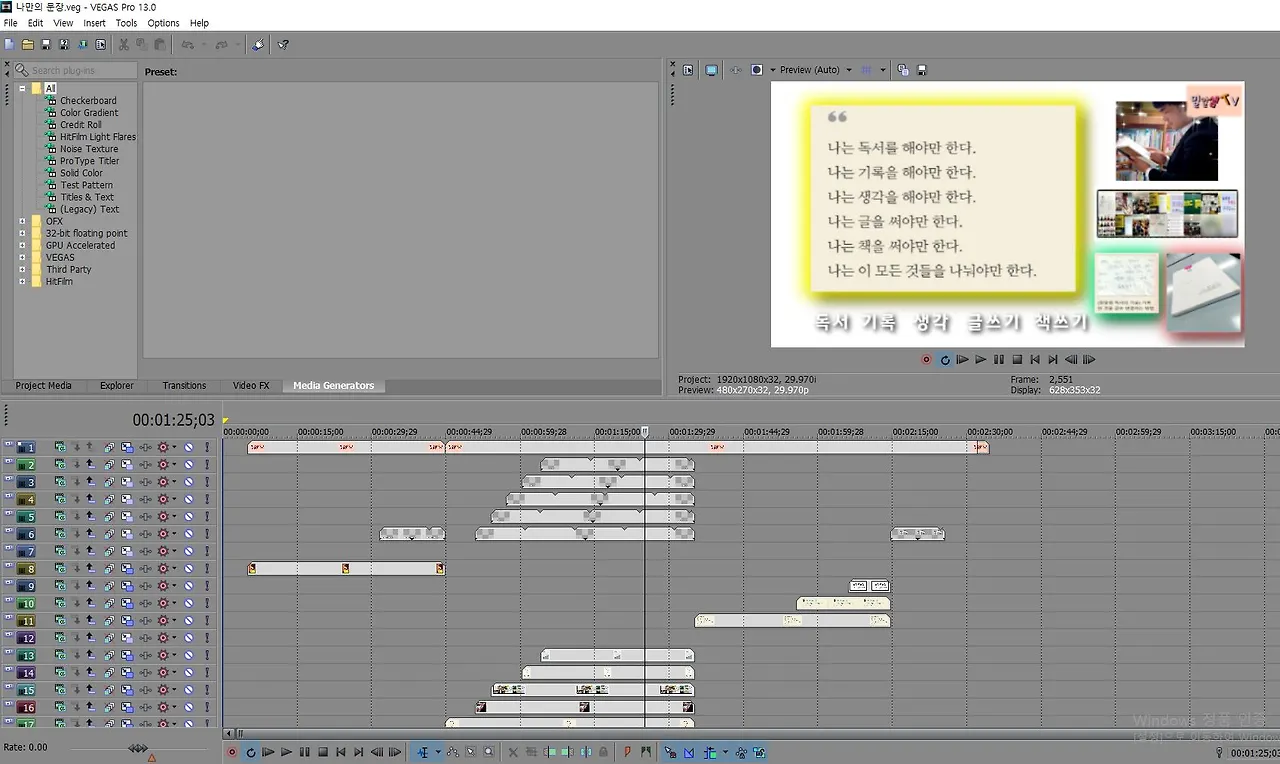This screenshot has height=764, width=1280.
Task: Toggle Split Screen View in the preview
Action: pos(757,70)
